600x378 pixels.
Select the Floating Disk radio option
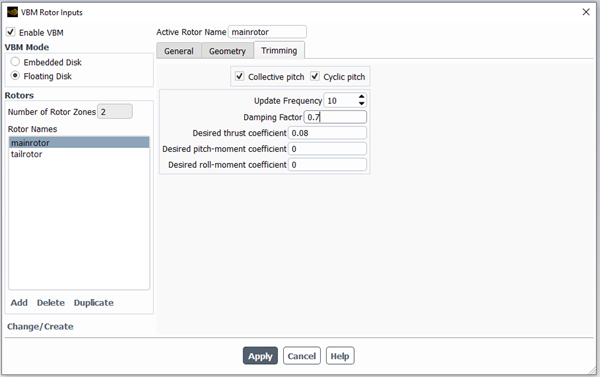(15, 75)
